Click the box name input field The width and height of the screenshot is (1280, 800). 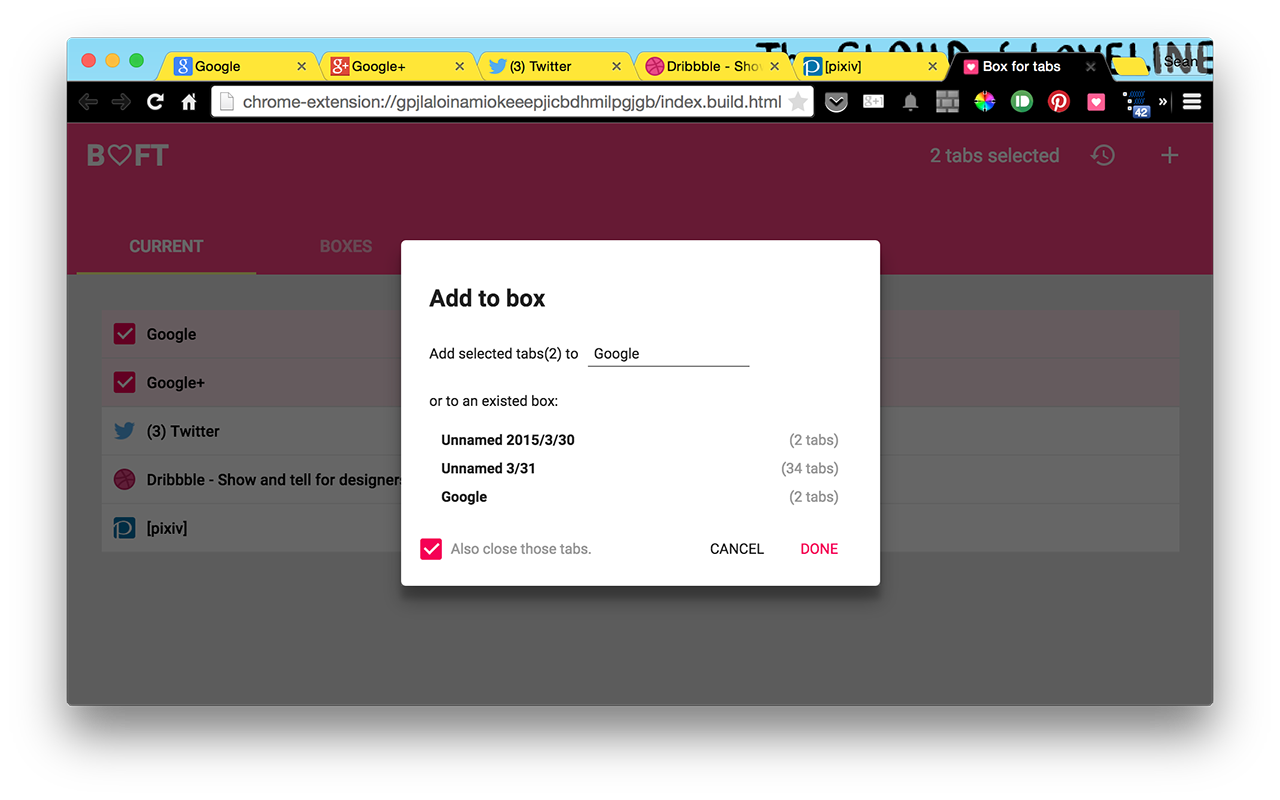coord(668,354)
